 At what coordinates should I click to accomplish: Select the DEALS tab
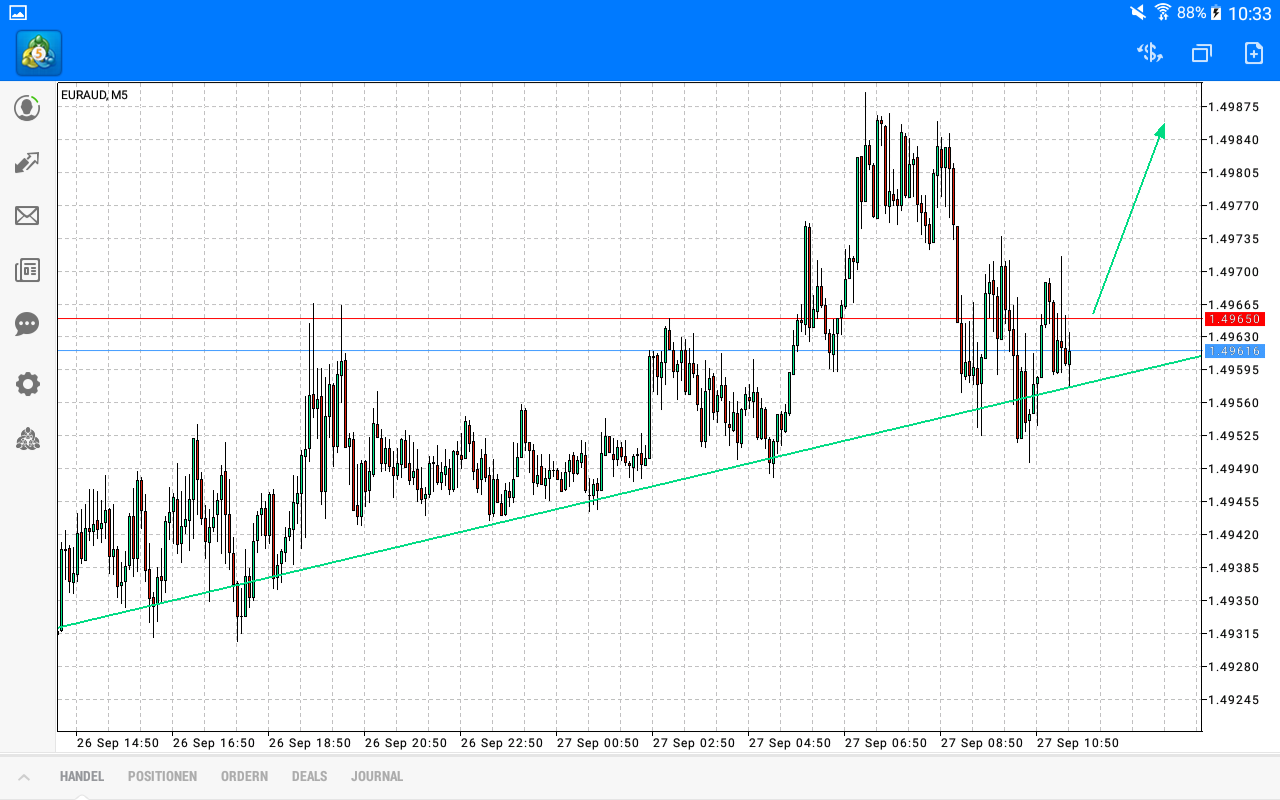click(309, 776)
